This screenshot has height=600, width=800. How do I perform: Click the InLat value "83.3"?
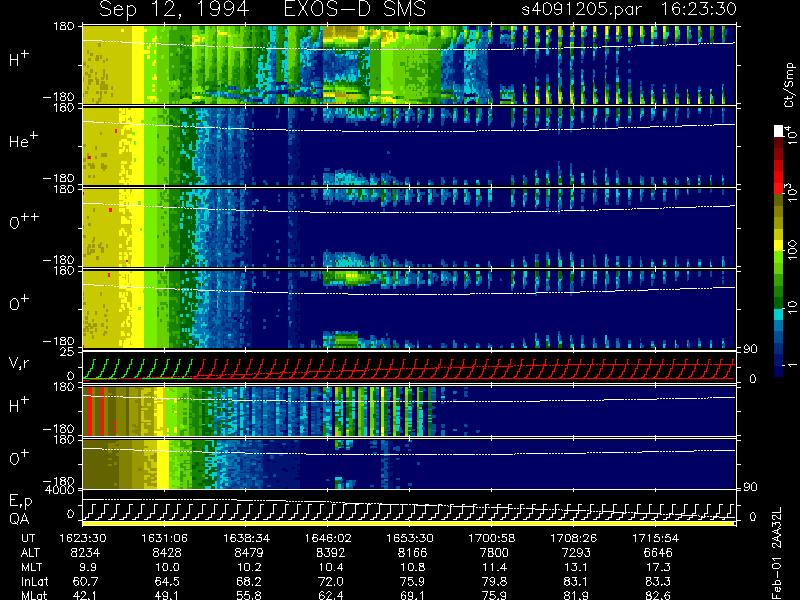tap(658, 581)
